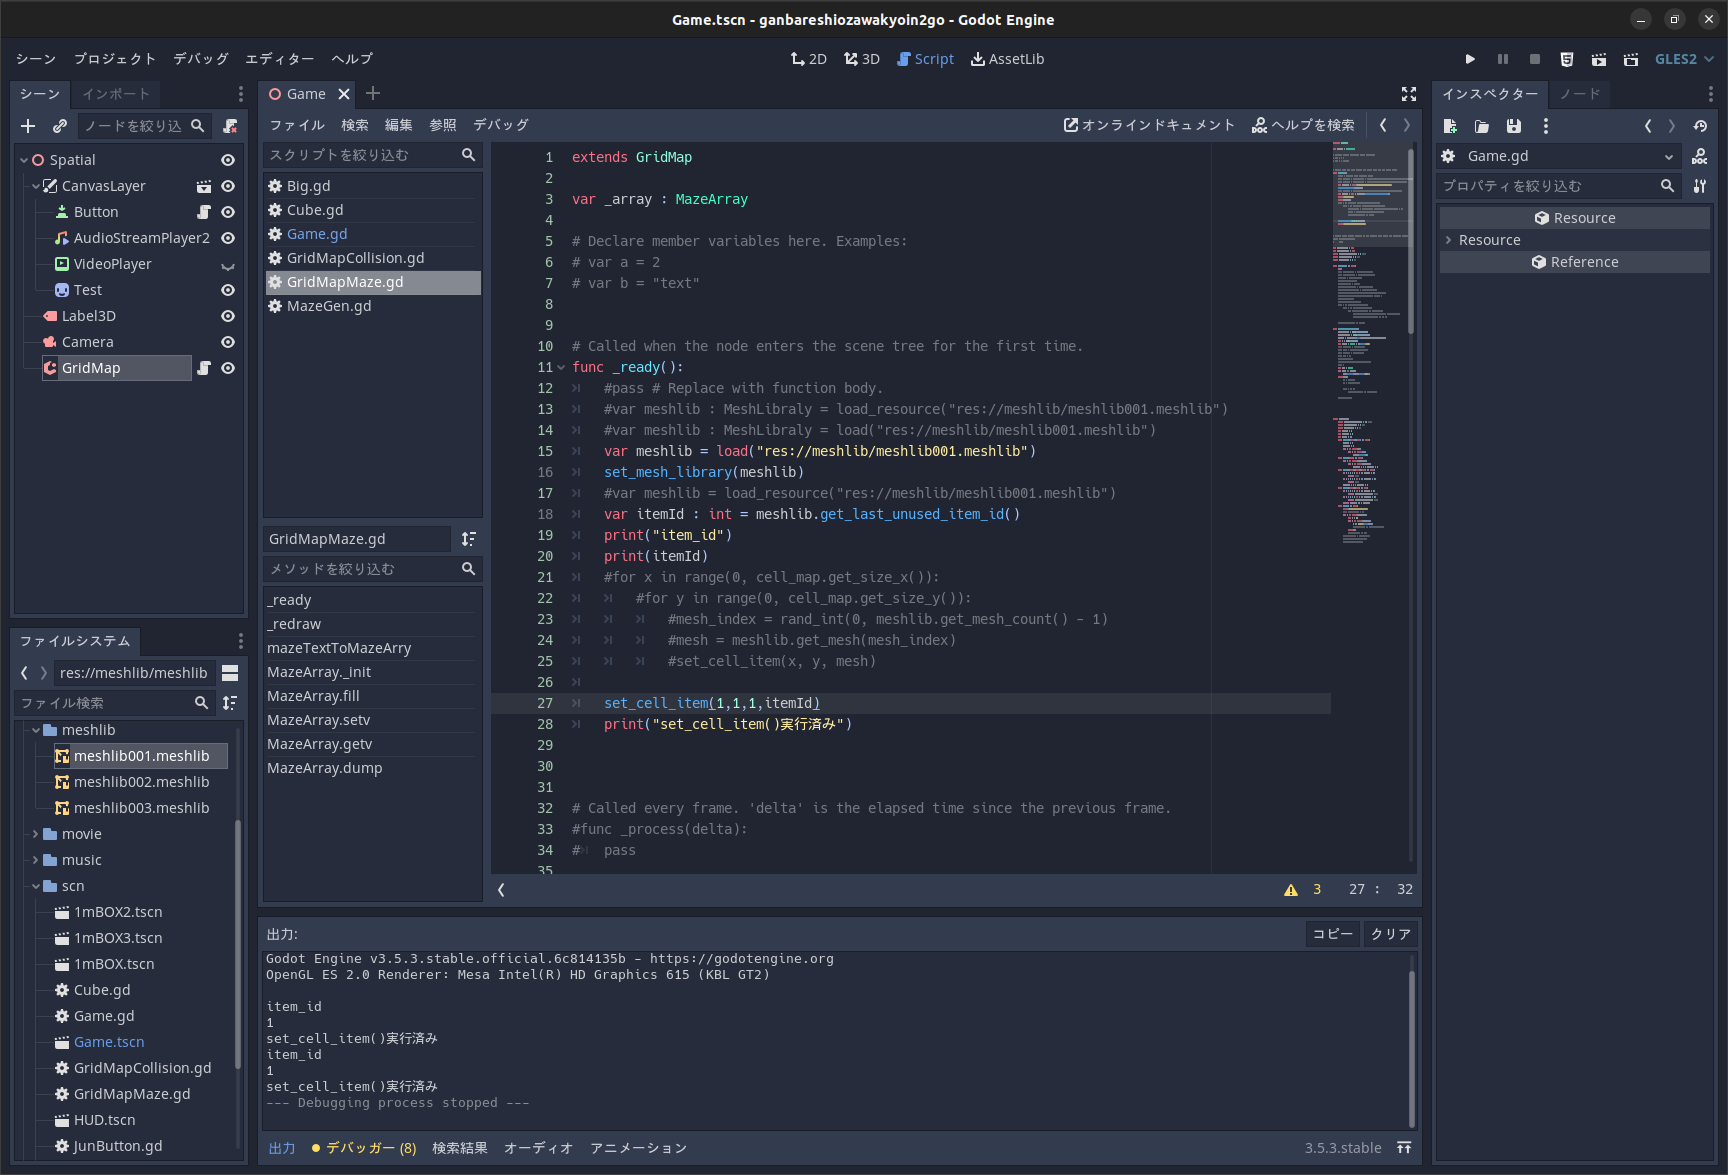
Task: Hide the CanvasLayer node
Action: coord(228,186)
